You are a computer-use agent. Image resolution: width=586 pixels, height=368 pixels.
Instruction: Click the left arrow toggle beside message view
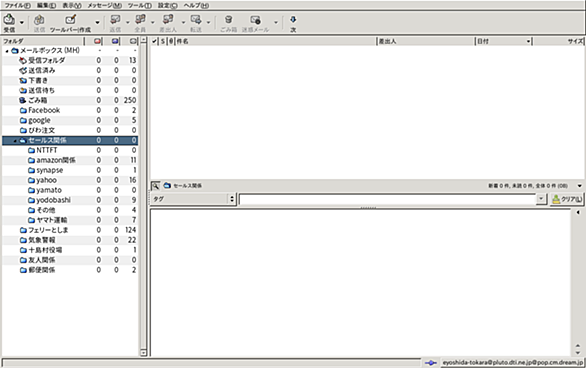tap(578, 213)
